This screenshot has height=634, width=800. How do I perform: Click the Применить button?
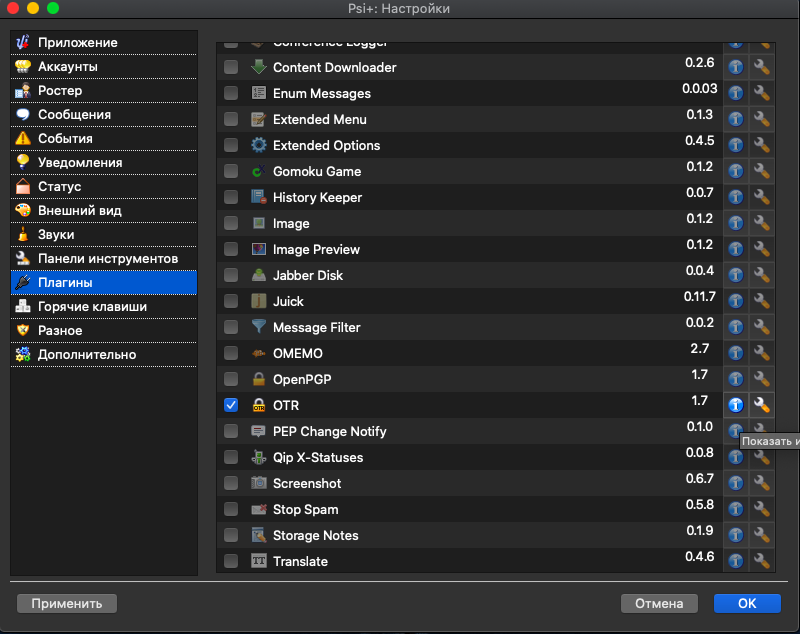pos(67,603)
